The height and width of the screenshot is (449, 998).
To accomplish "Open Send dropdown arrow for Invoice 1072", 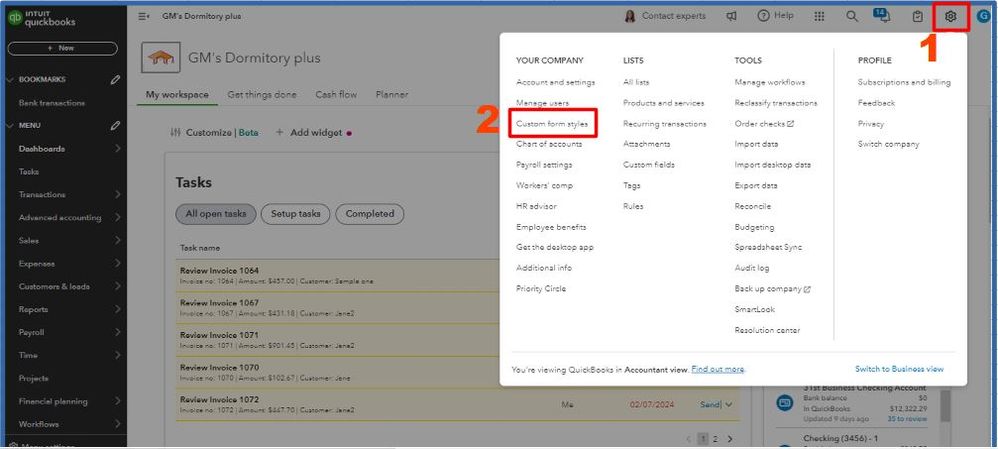I will [x=729, y=404].
